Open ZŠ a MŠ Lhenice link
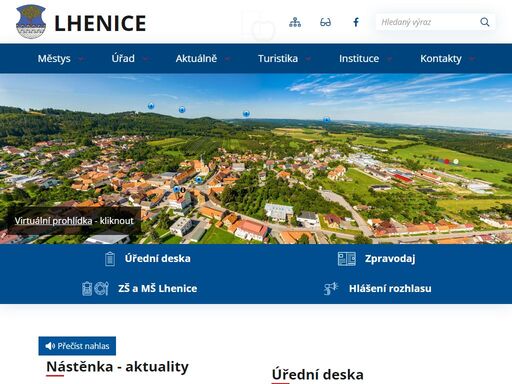 [158, 288]
